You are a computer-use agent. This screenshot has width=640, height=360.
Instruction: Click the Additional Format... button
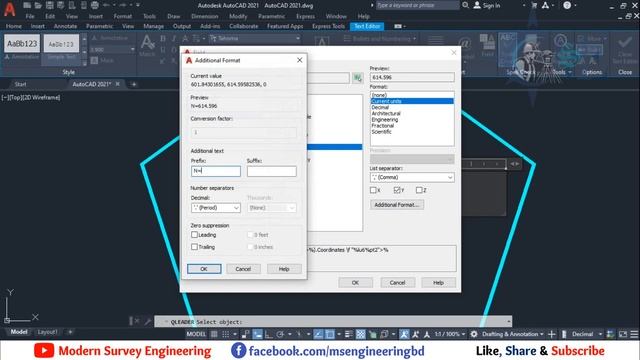[397, 204]
